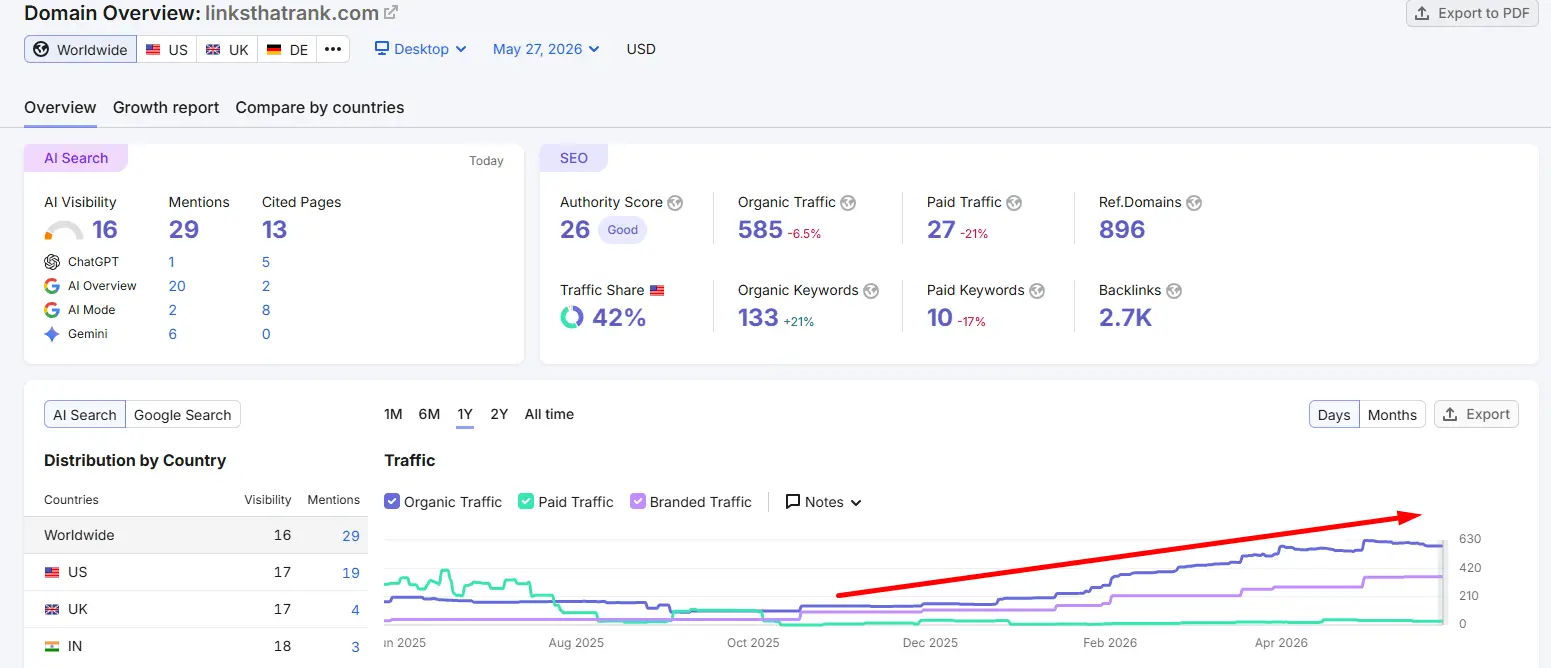Select the US flag database

(166, 49)
